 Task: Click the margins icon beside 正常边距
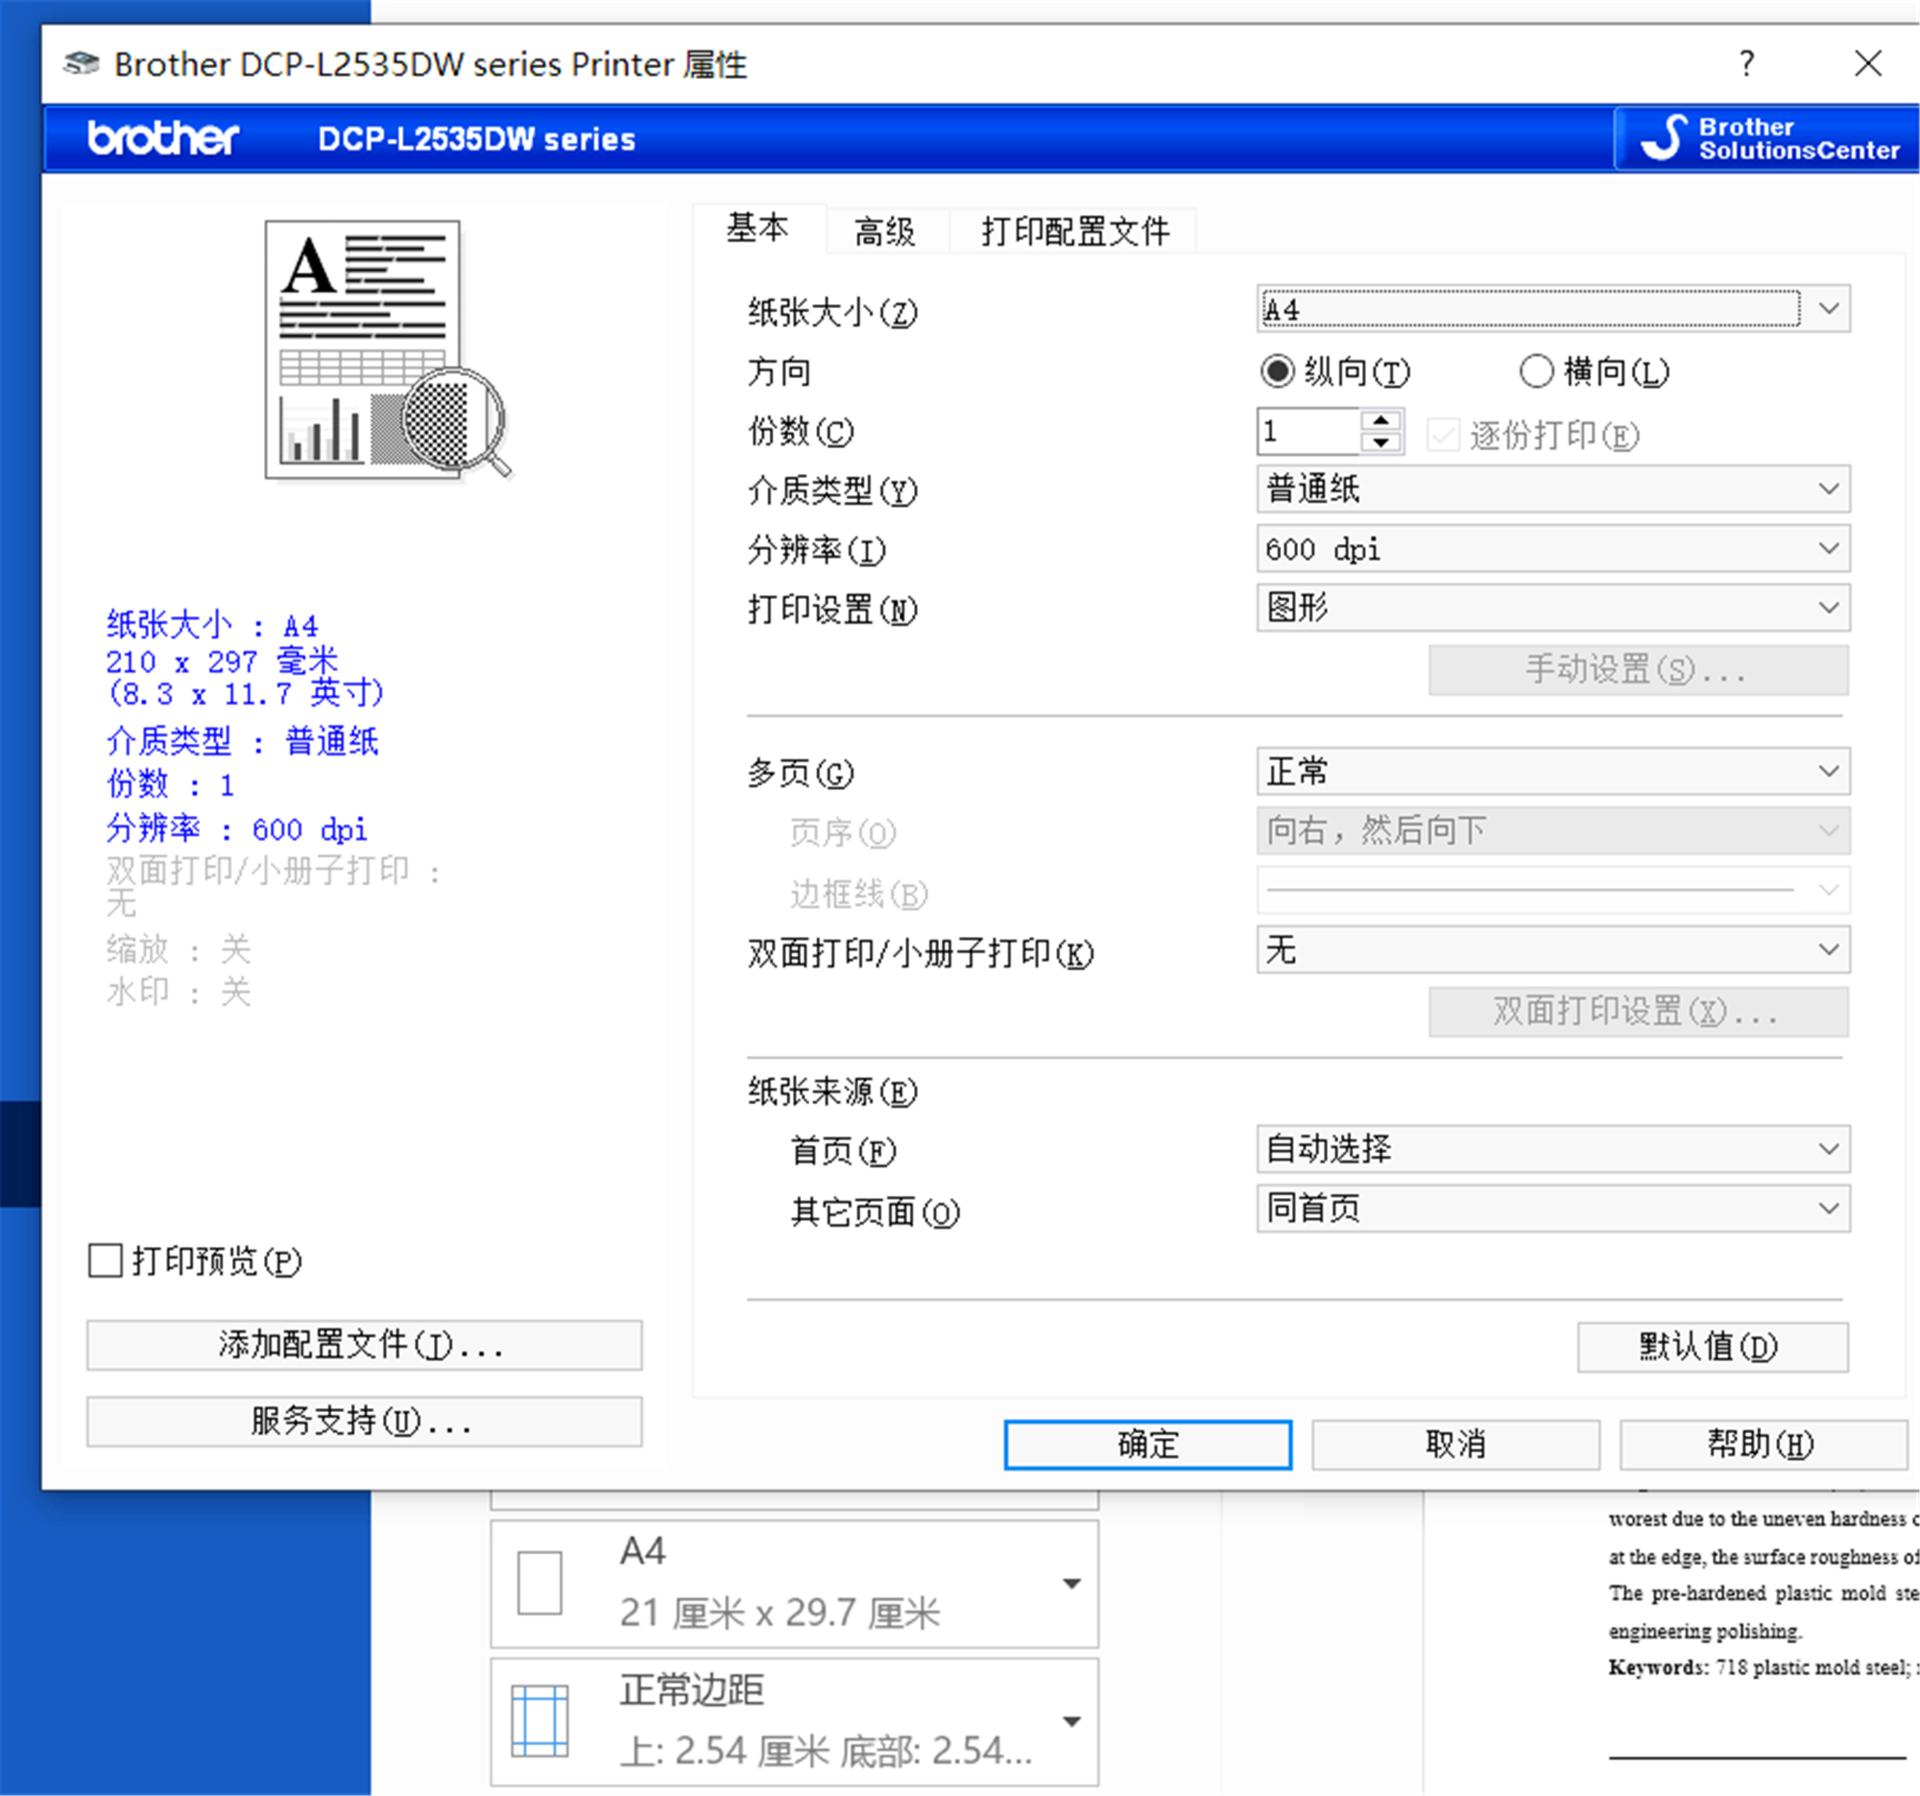pyautogui.click(x=540, y=1718)
